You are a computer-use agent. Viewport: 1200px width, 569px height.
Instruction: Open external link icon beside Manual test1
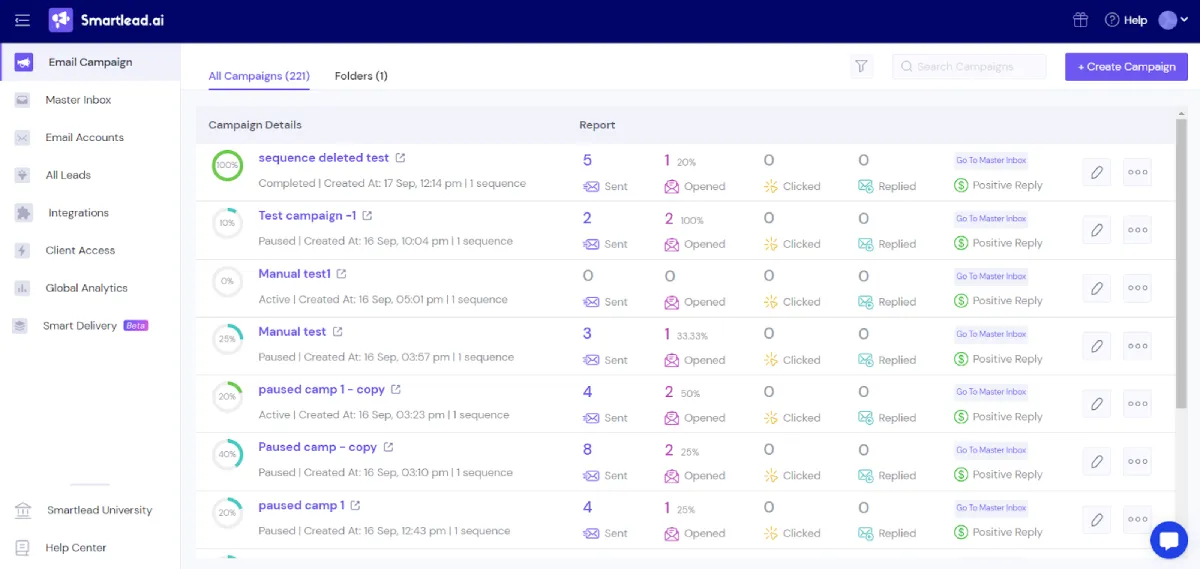[x=342, y=274]
